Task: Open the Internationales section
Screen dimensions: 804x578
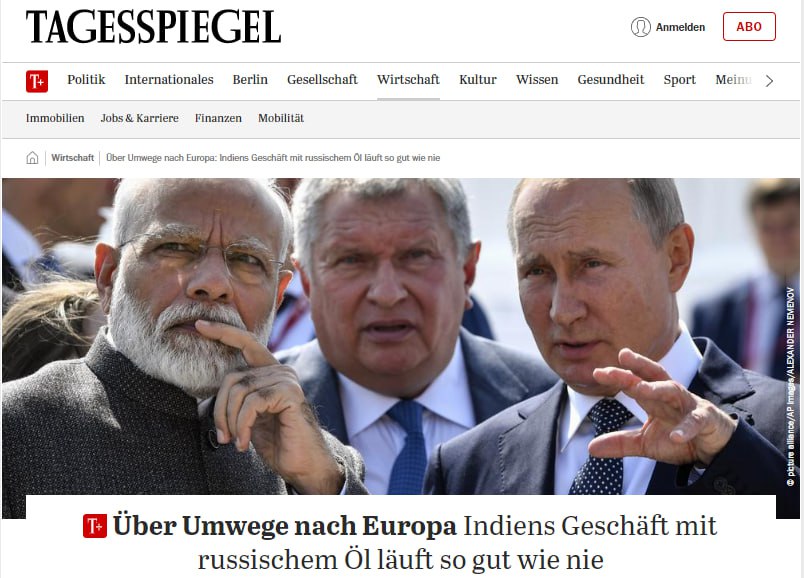Action: [169, 79]
